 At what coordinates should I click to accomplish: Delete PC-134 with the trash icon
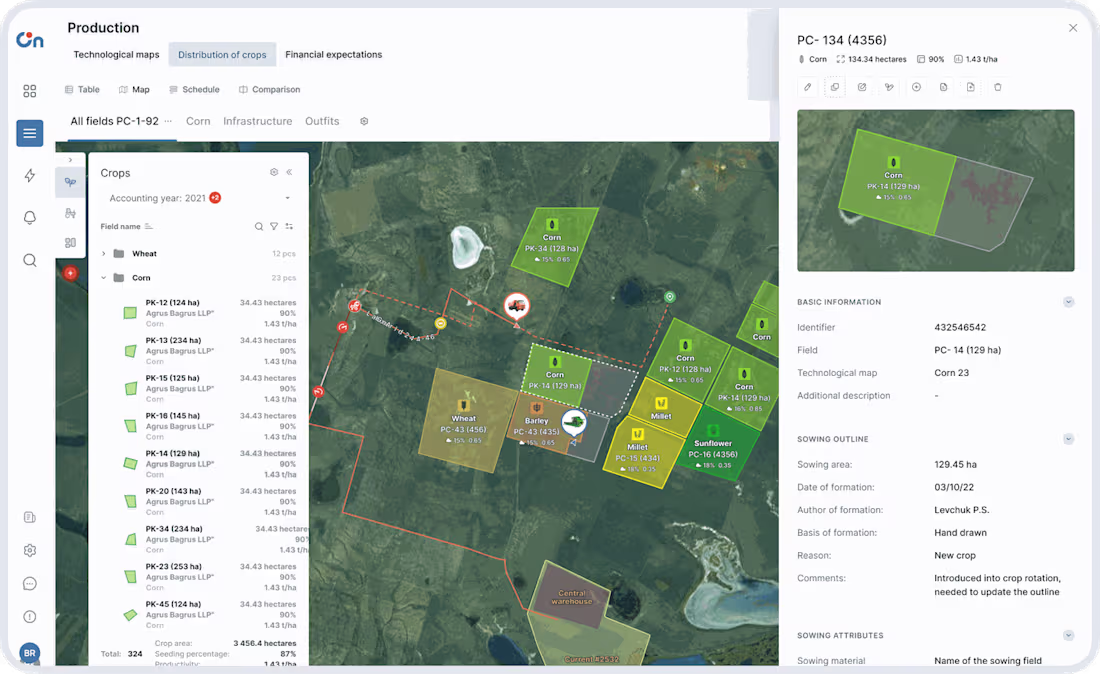(x=998, y=87)
